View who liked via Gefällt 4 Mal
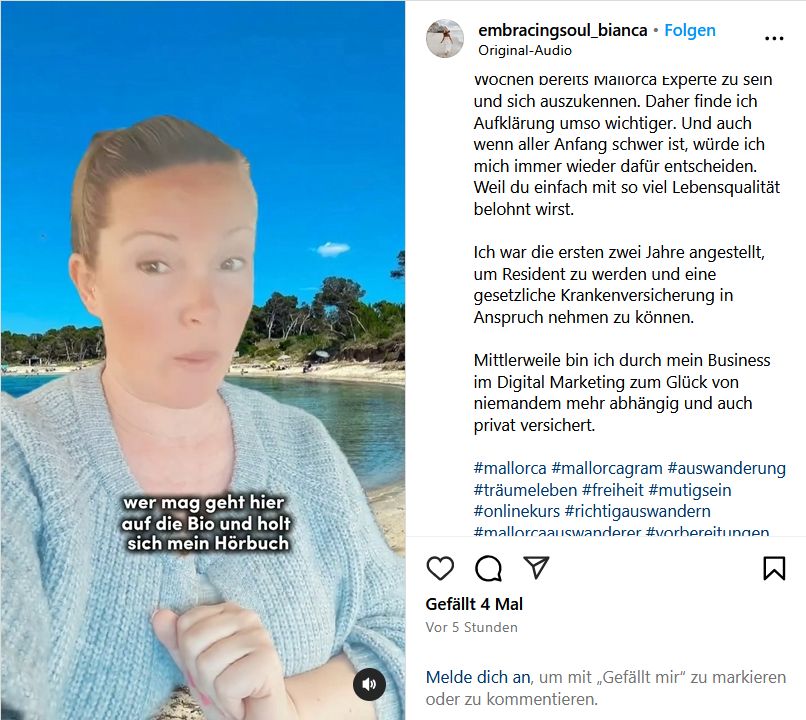This screenshot has width=806, height=720. coord(474,604)
